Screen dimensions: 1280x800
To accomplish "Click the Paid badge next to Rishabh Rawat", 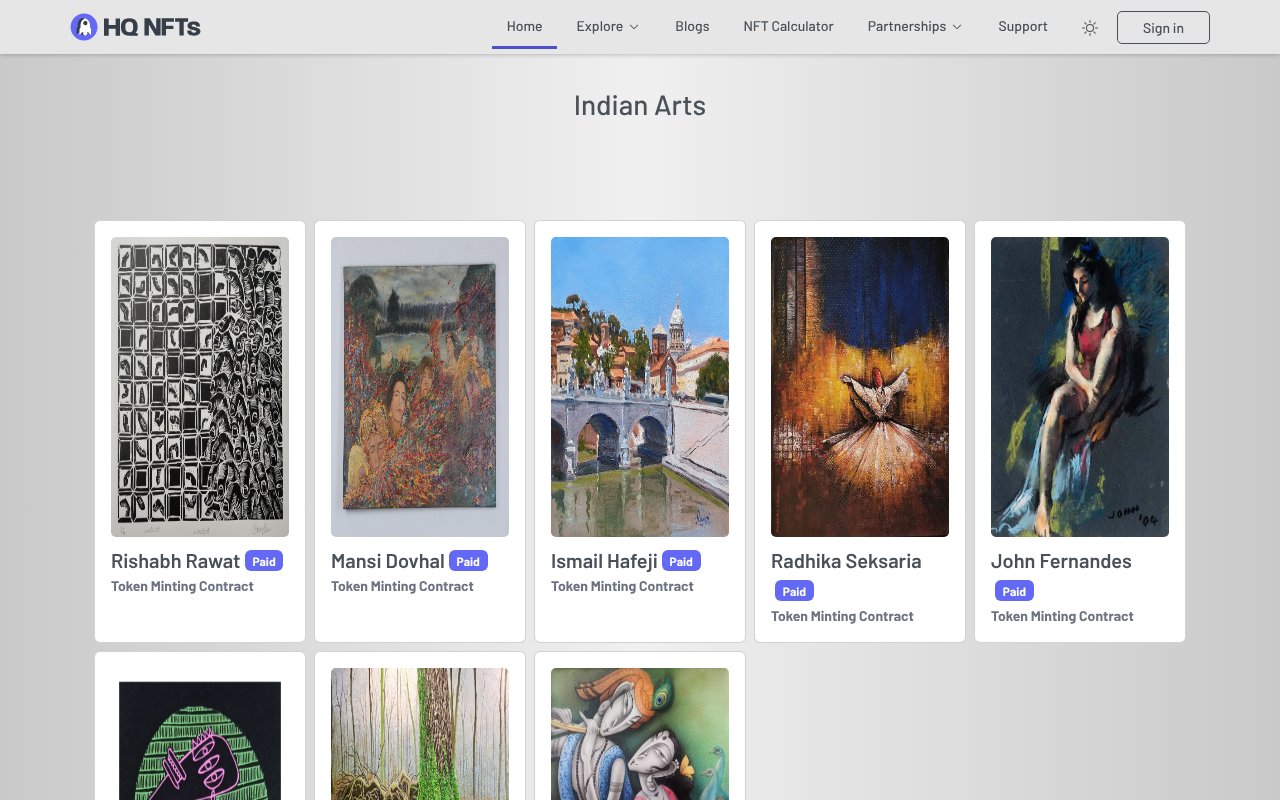I will click(264, 561).
